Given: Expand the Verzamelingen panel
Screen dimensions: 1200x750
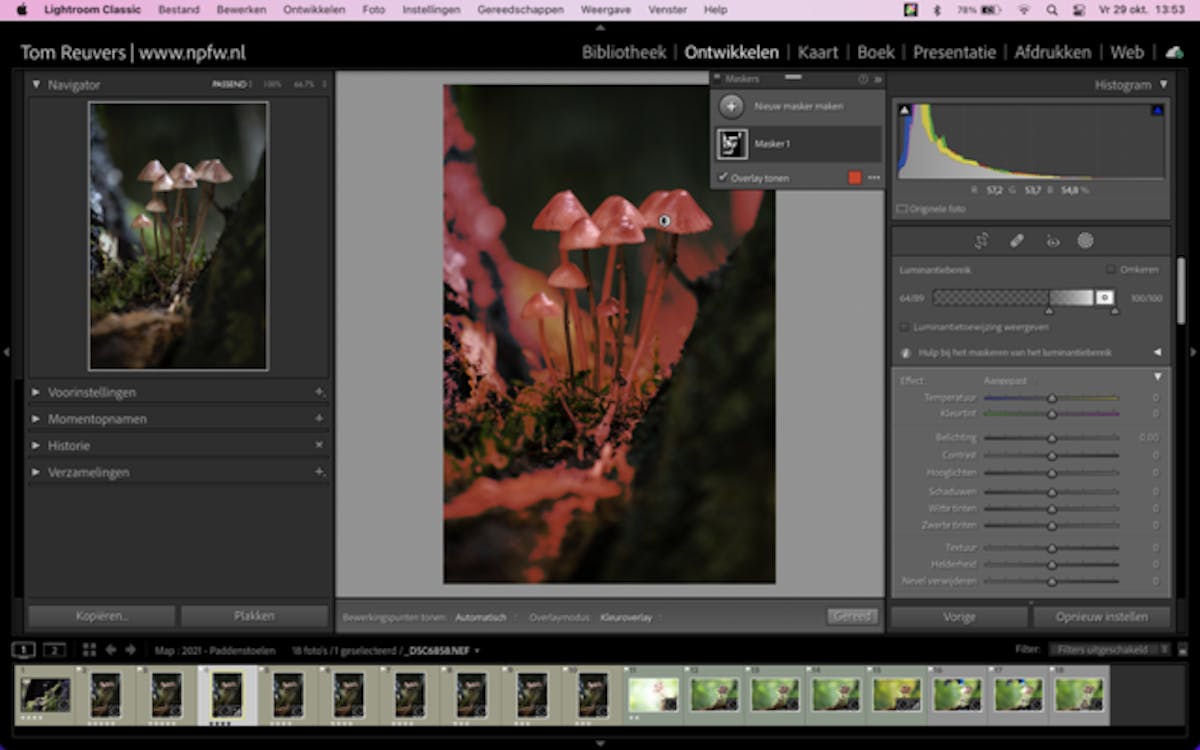Looking at the screenshot, I should click(36, 471).
